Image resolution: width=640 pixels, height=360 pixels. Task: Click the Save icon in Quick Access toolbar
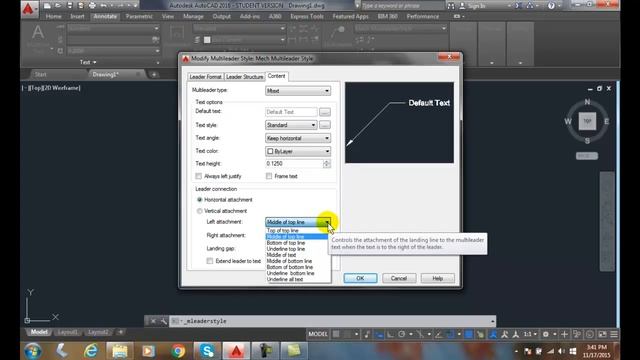pos(69,6)
